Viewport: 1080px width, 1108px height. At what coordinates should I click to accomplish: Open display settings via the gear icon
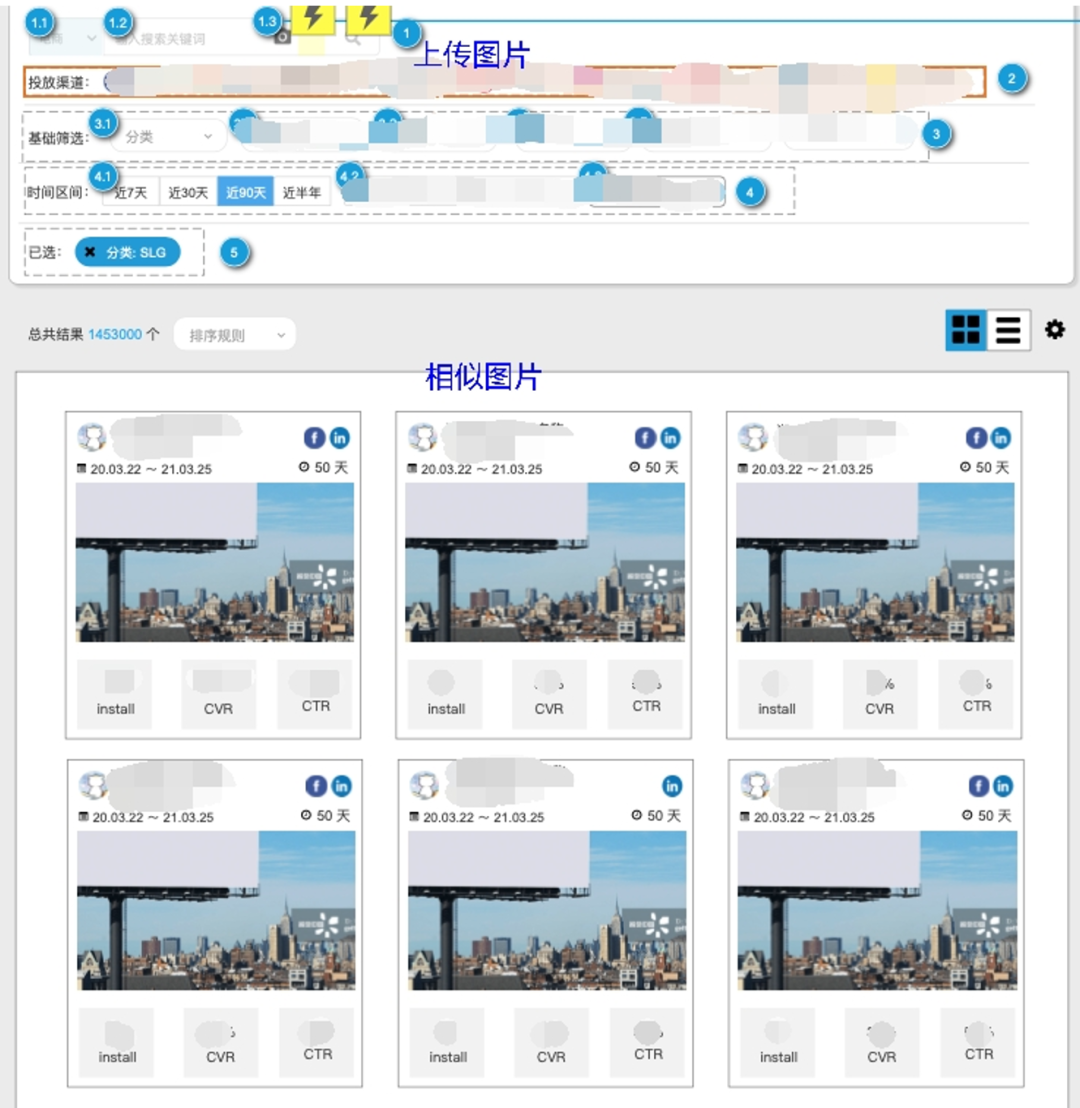click(1055, 329)
